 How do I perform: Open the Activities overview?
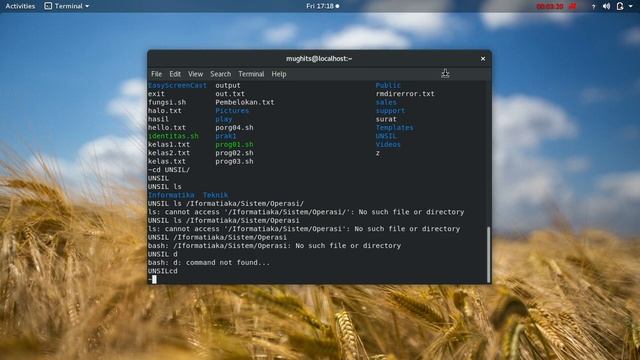point(20,6)
